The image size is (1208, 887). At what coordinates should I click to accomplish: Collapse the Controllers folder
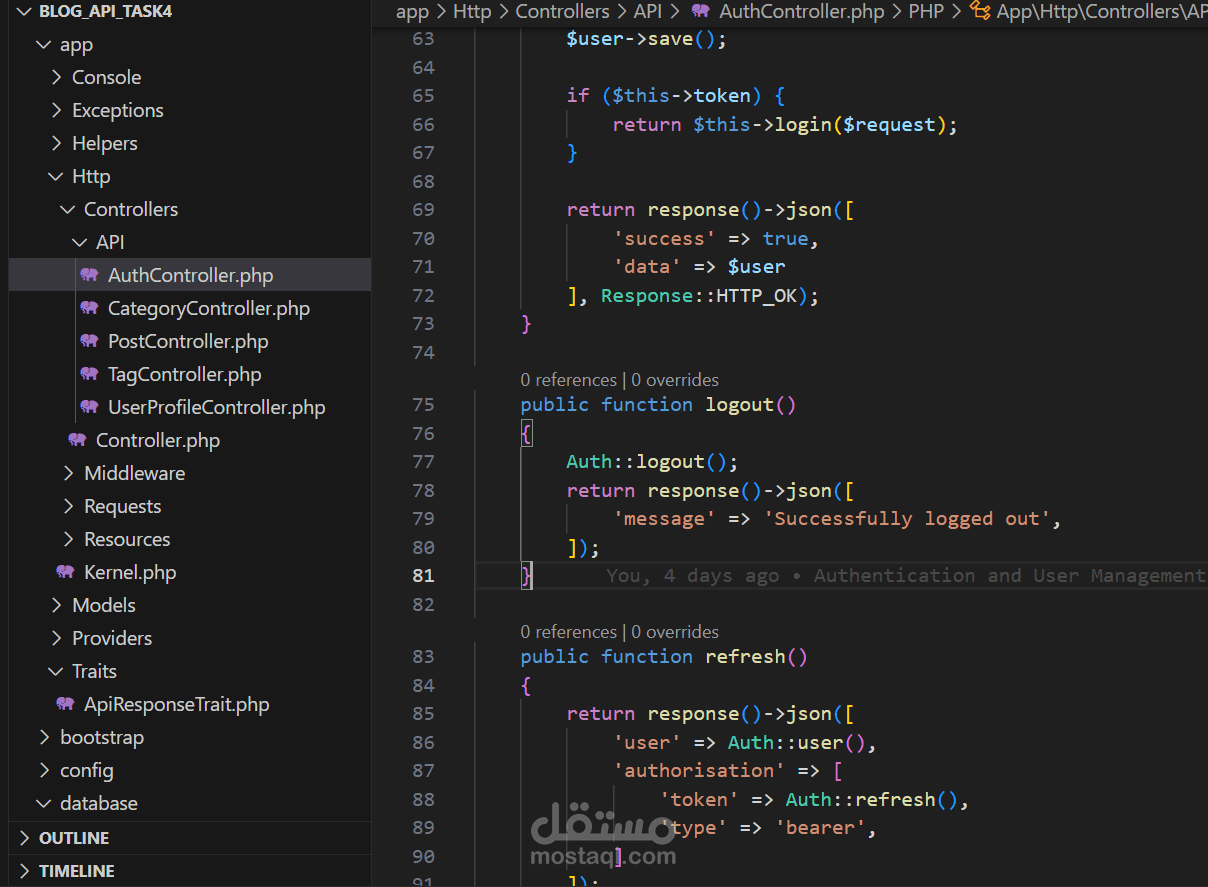click(x=67, y=209)
